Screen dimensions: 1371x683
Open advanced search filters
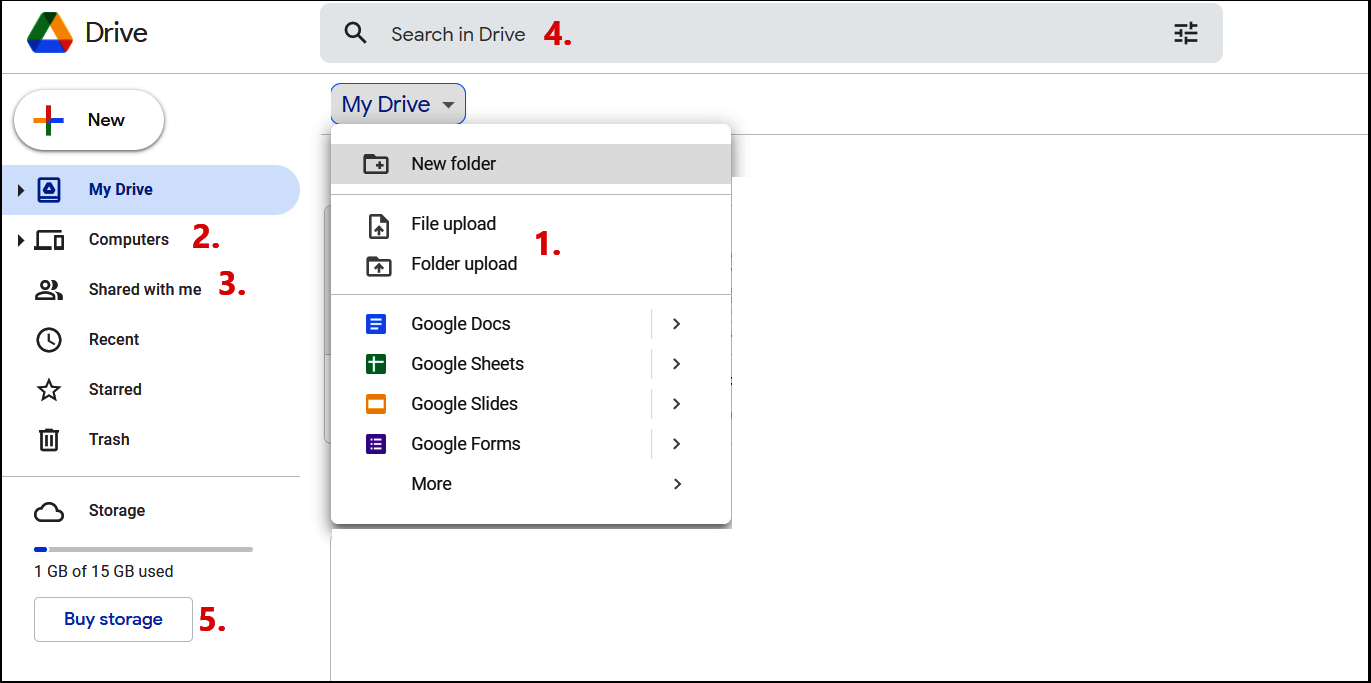pos(1185,32)
